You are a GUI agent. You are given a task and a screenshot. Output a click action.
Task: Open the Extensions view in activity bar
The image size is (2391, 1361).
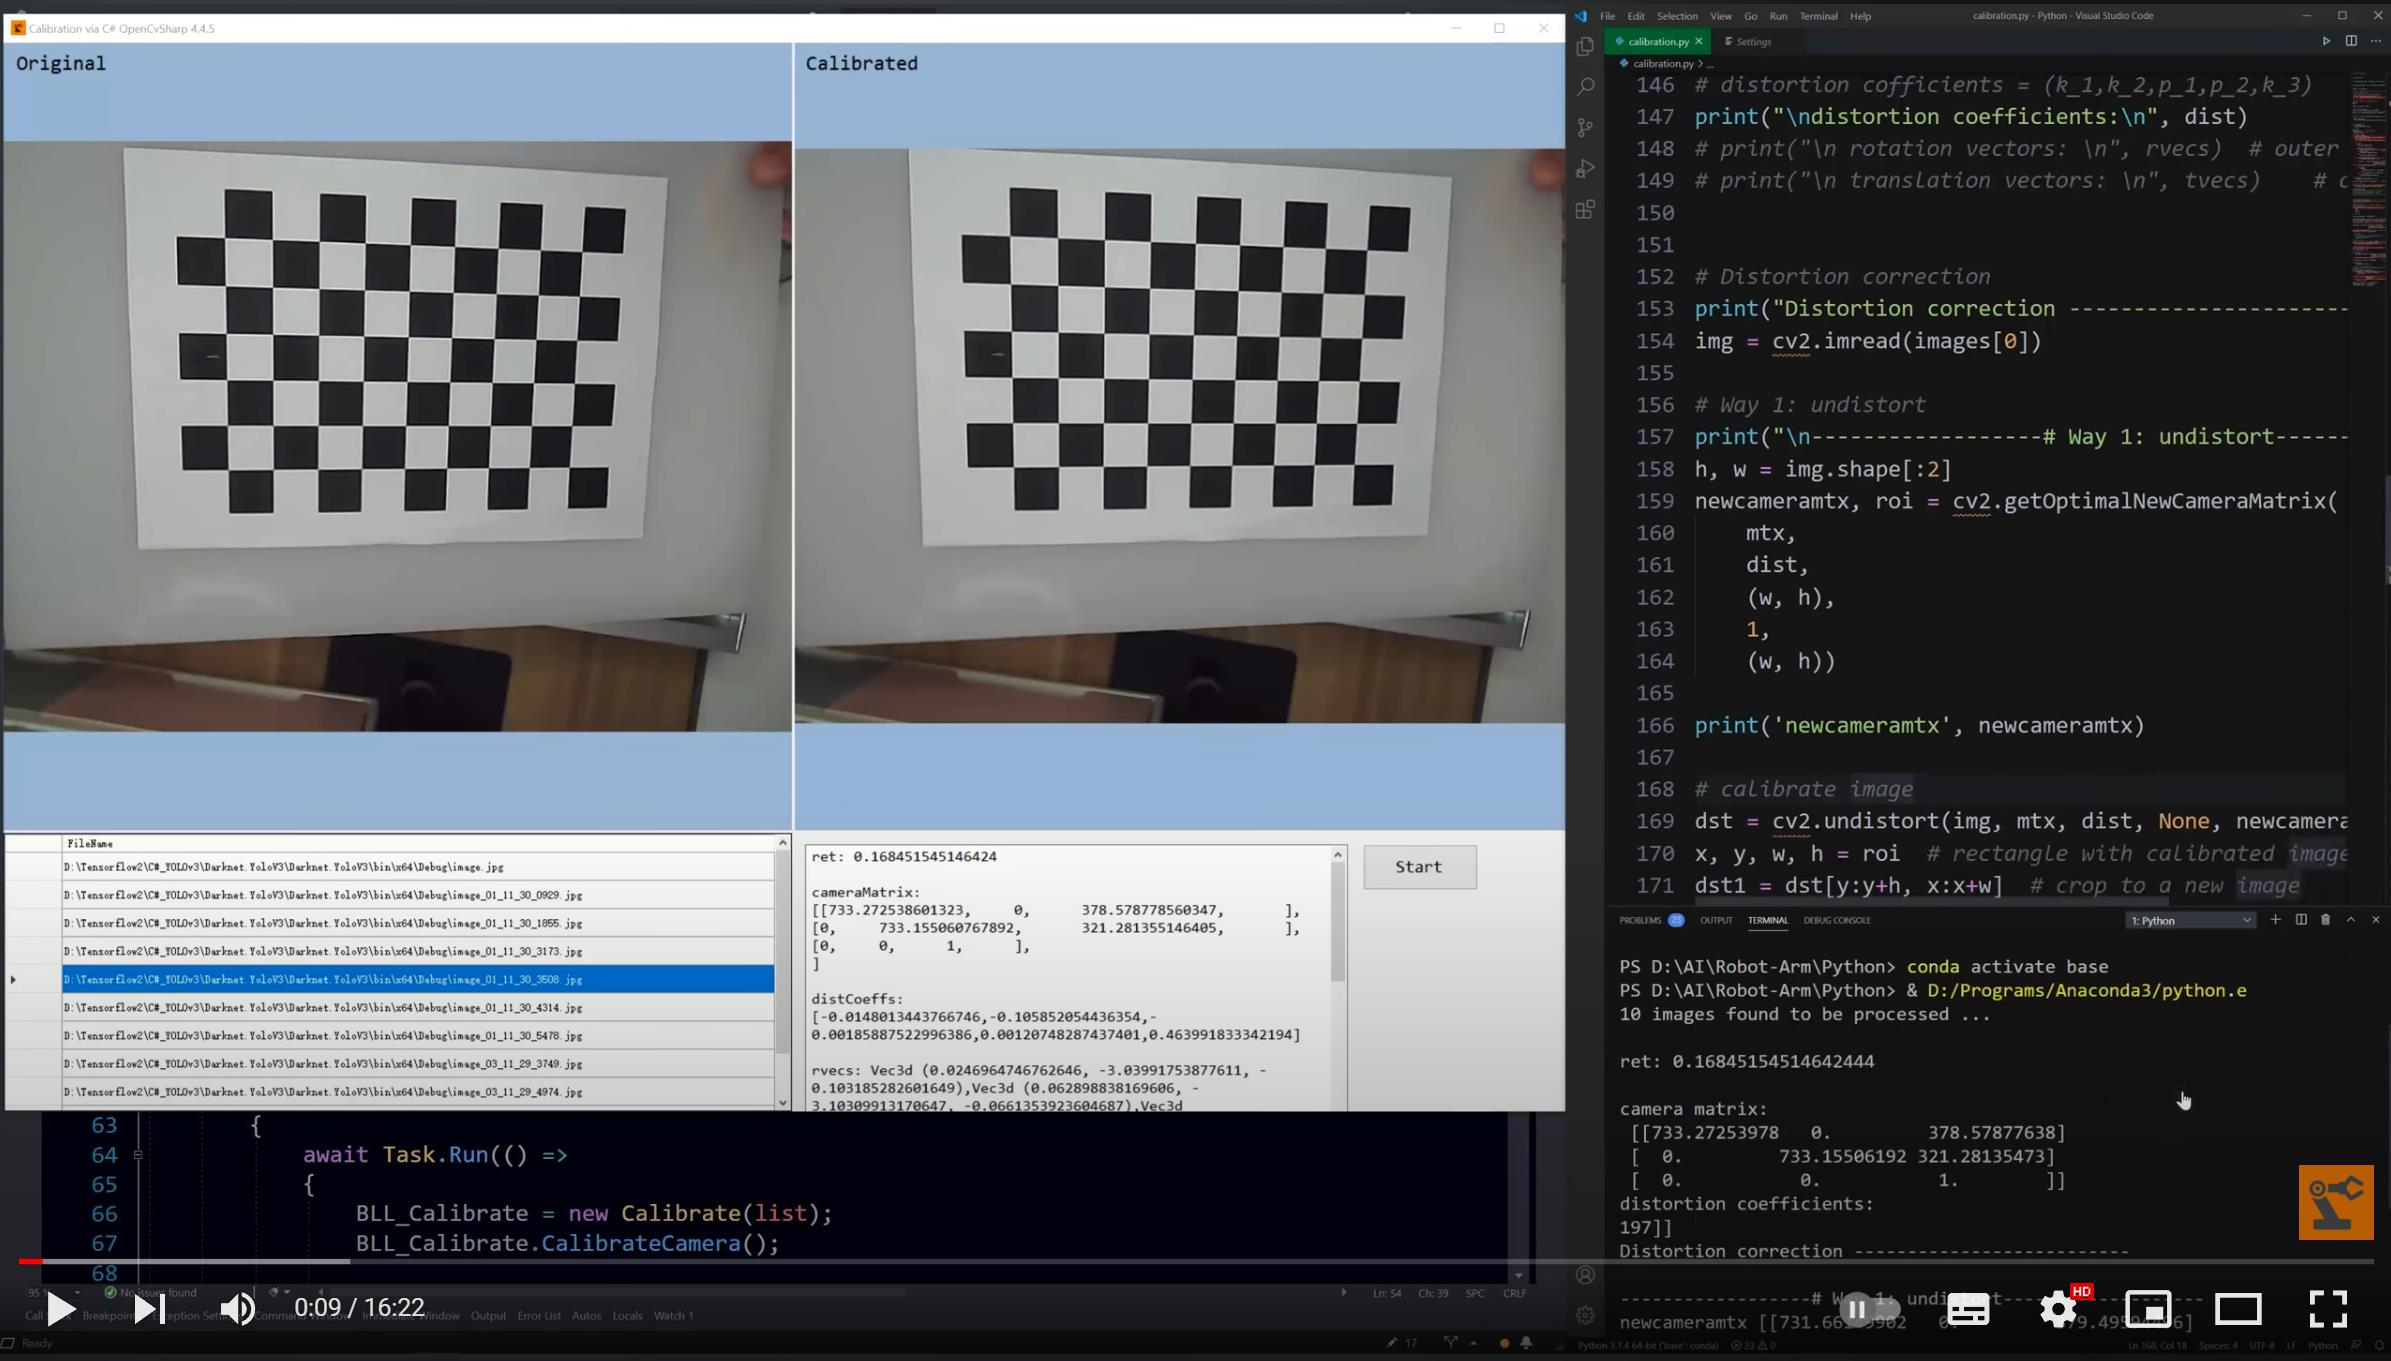1585,210
